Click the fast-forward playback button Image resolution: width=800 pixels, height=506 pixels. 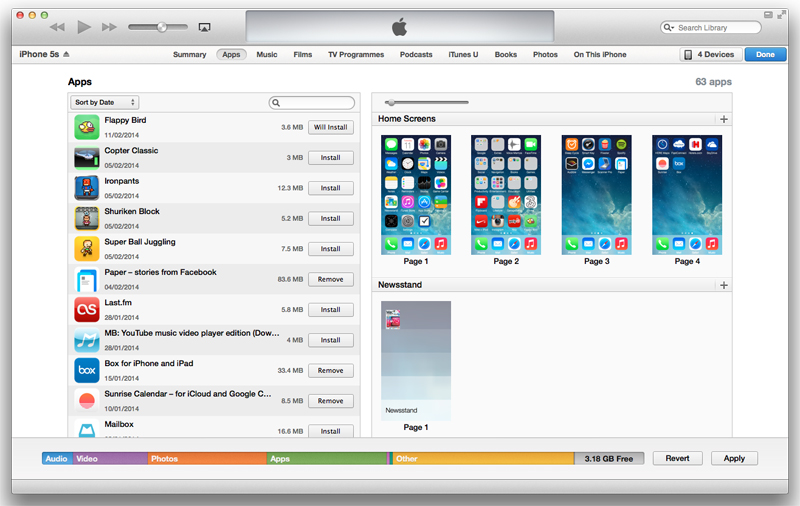click(x=109, y=27)
